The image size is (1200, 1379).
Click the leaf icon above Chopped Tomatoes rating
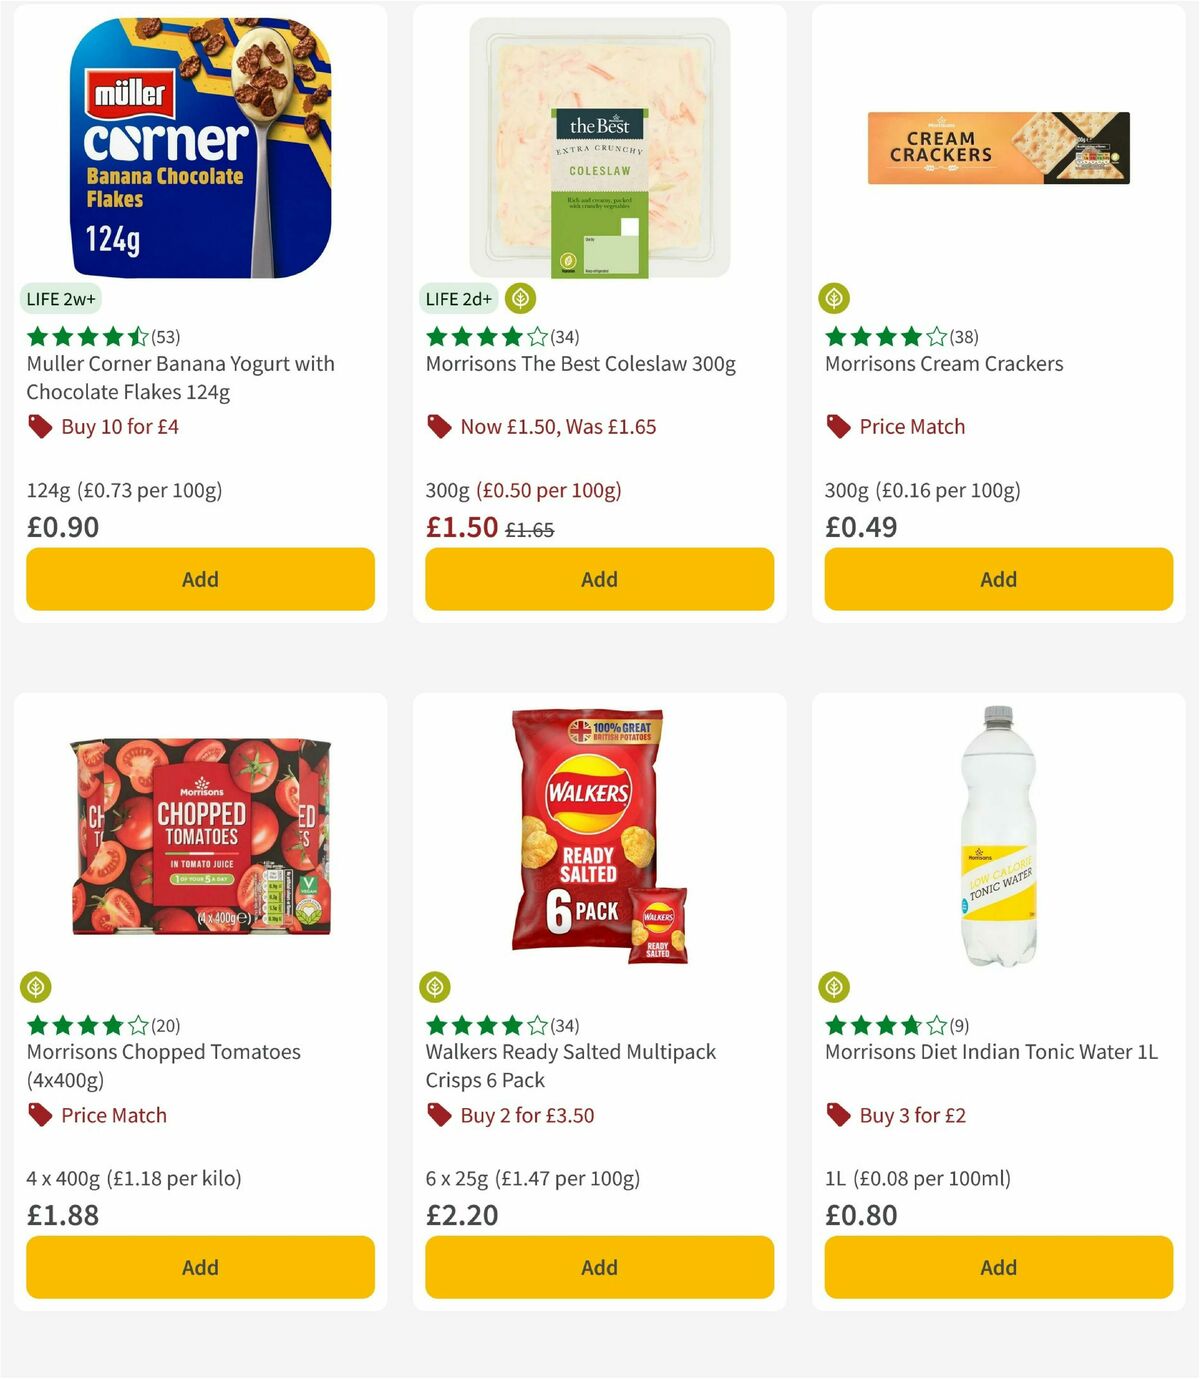36,986
